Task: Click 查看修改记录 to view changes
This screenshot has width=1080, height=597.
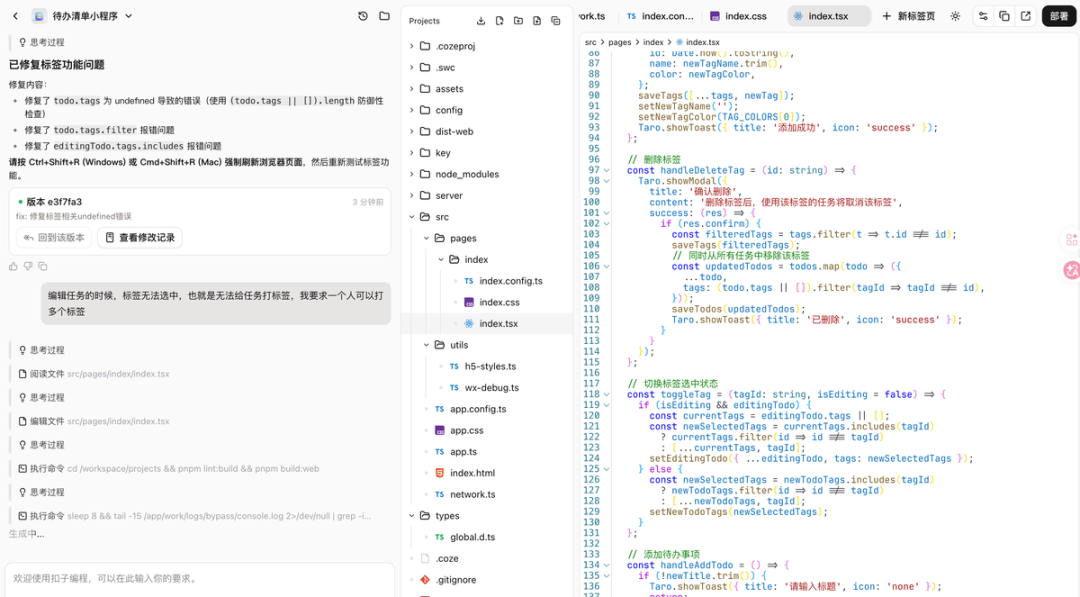Action: coord(140,238)
